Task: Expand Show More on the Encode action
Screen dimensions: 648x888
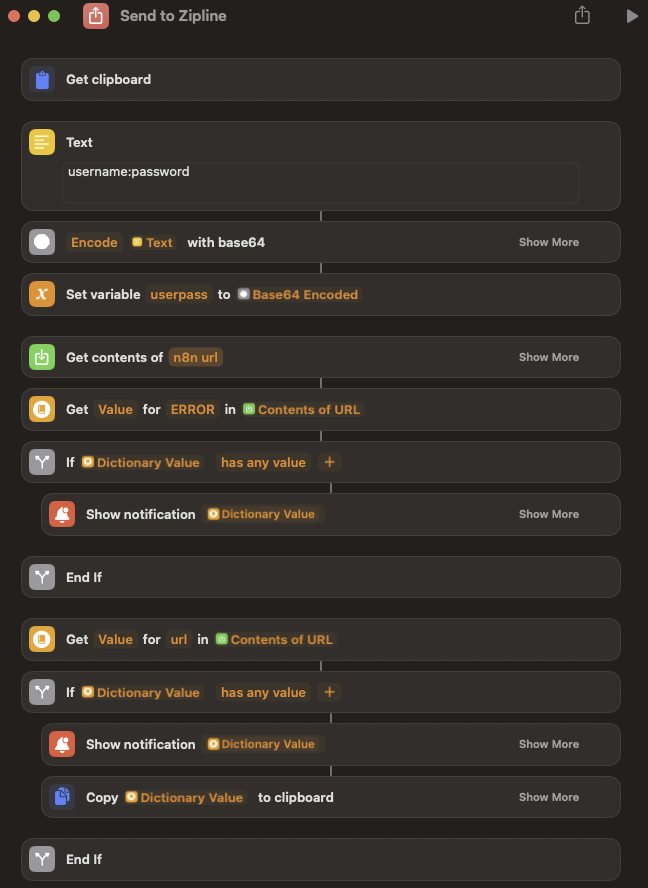Action: (x=548, y=242)
